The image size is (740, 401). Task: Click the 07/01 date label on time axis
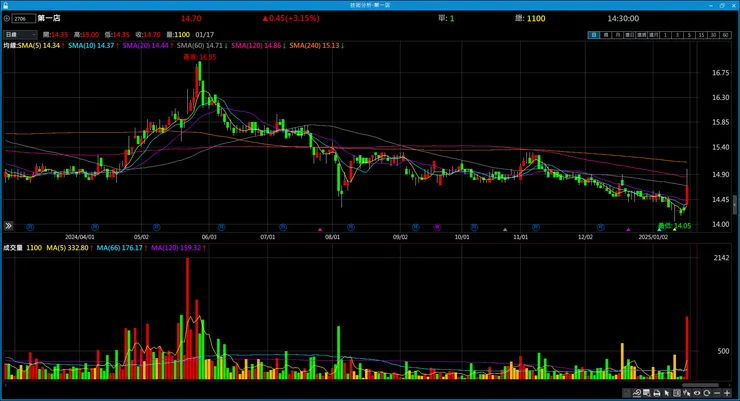pos(268,237)
